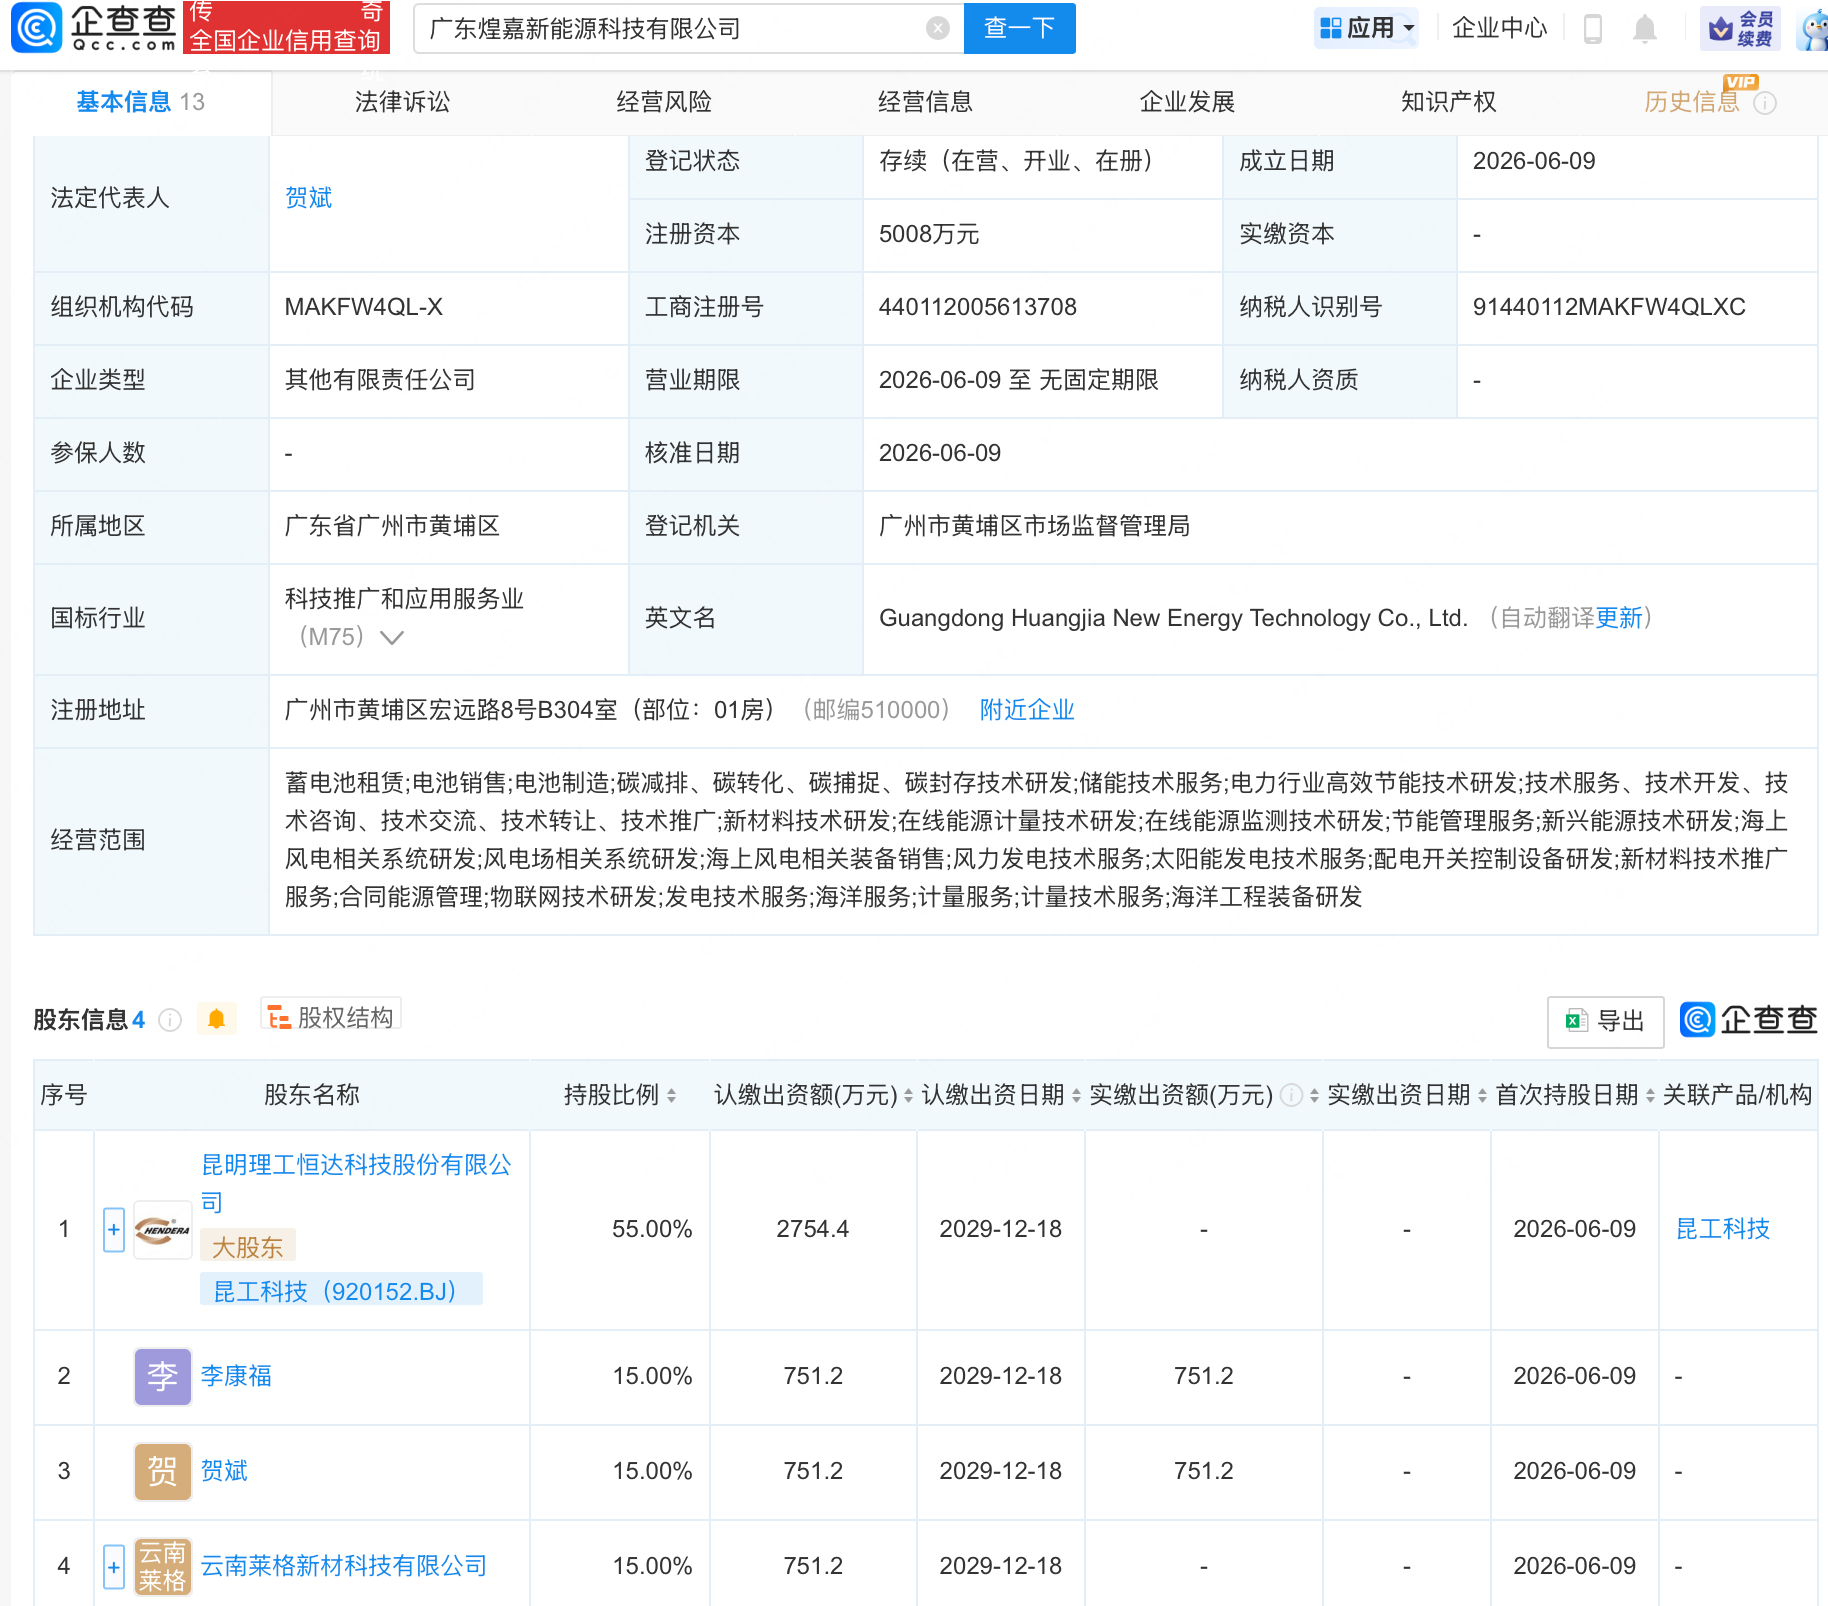Click taxpayer ID 91440112MAKFW4QLXC
Viewport: 1828px width, 1606px height.
[x=1609, y=307]
